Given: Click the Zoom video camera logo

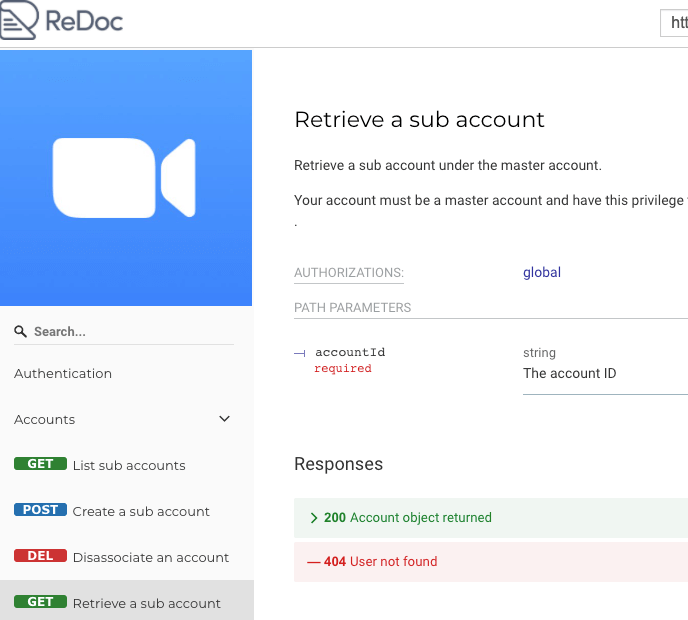Looking at the screenshot, I should pyautogui.click(x=124, y=178).
